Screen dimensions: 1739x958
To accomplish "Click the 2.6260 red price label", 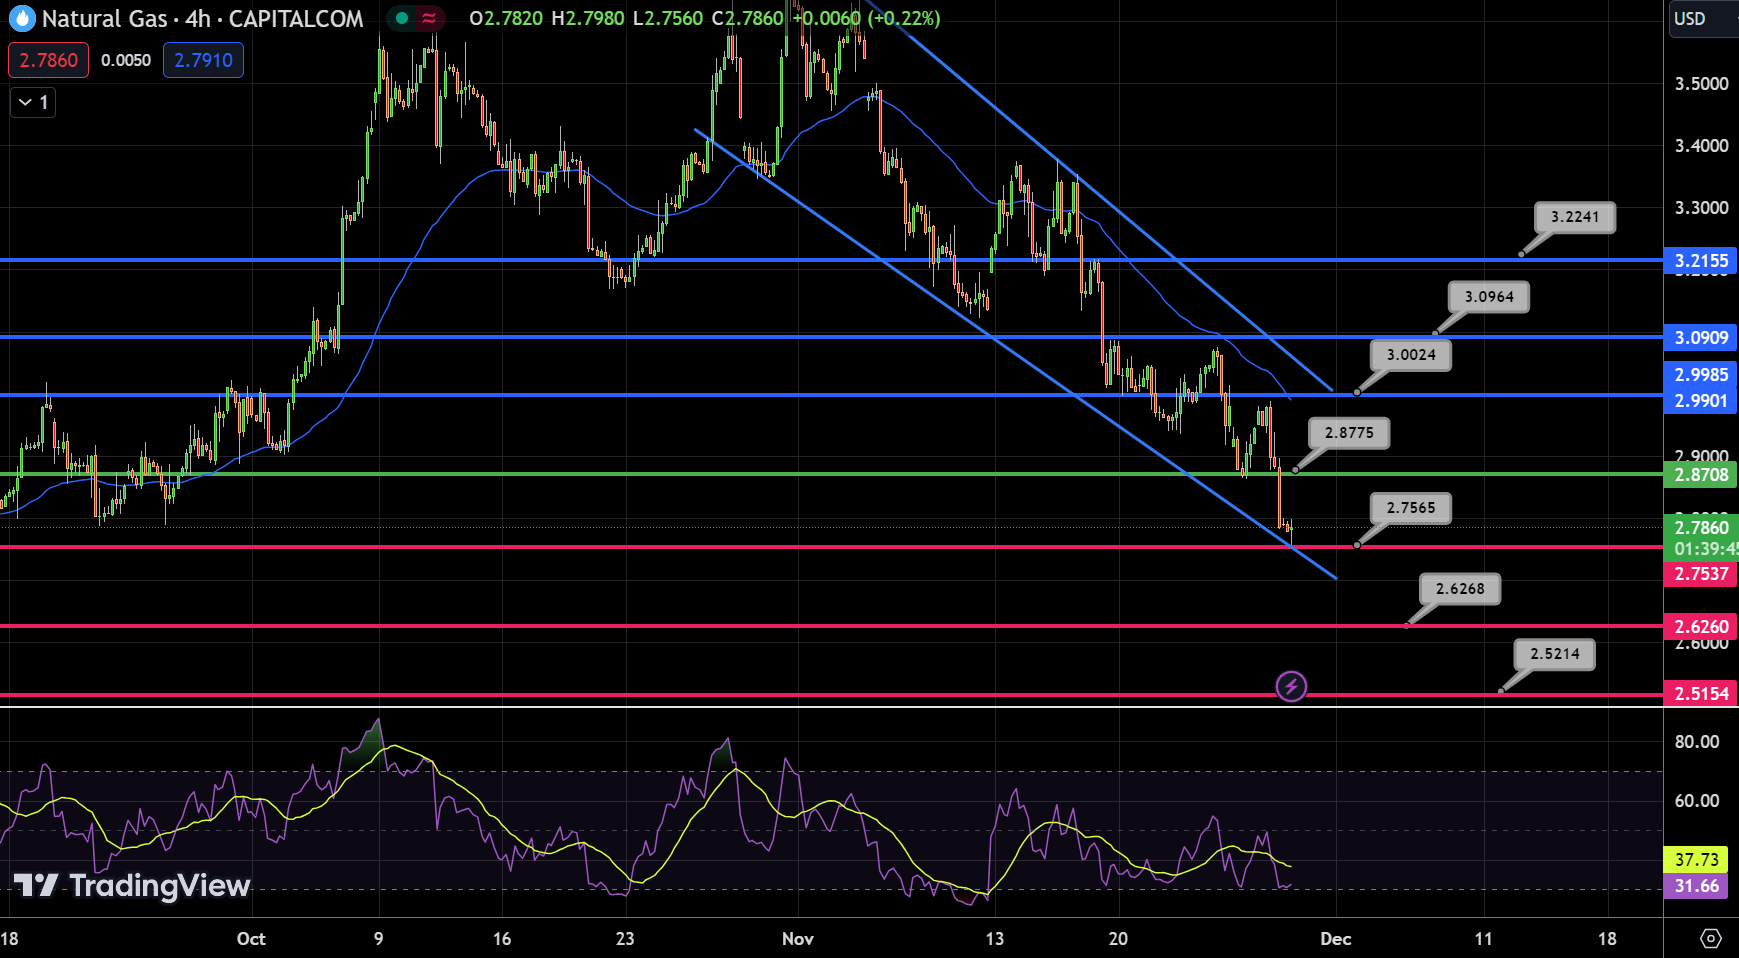I will [x=1701, y=627].
